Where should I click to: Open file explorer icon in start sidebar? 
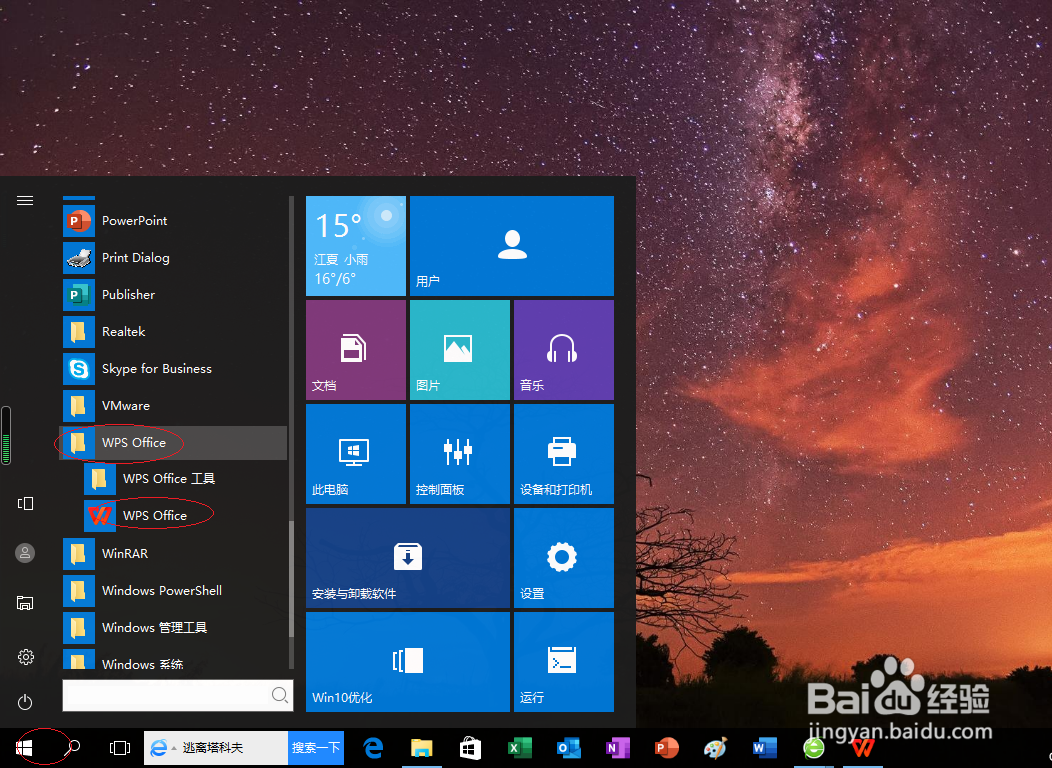(x=25, y=602)
